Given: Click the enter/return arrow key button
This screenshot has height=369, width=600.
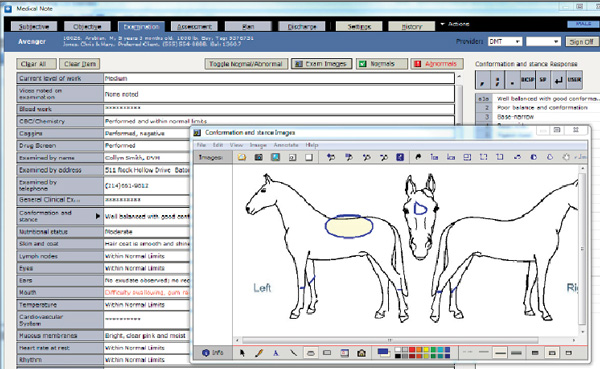Looking at the screenshot, I should coord(558,80).
